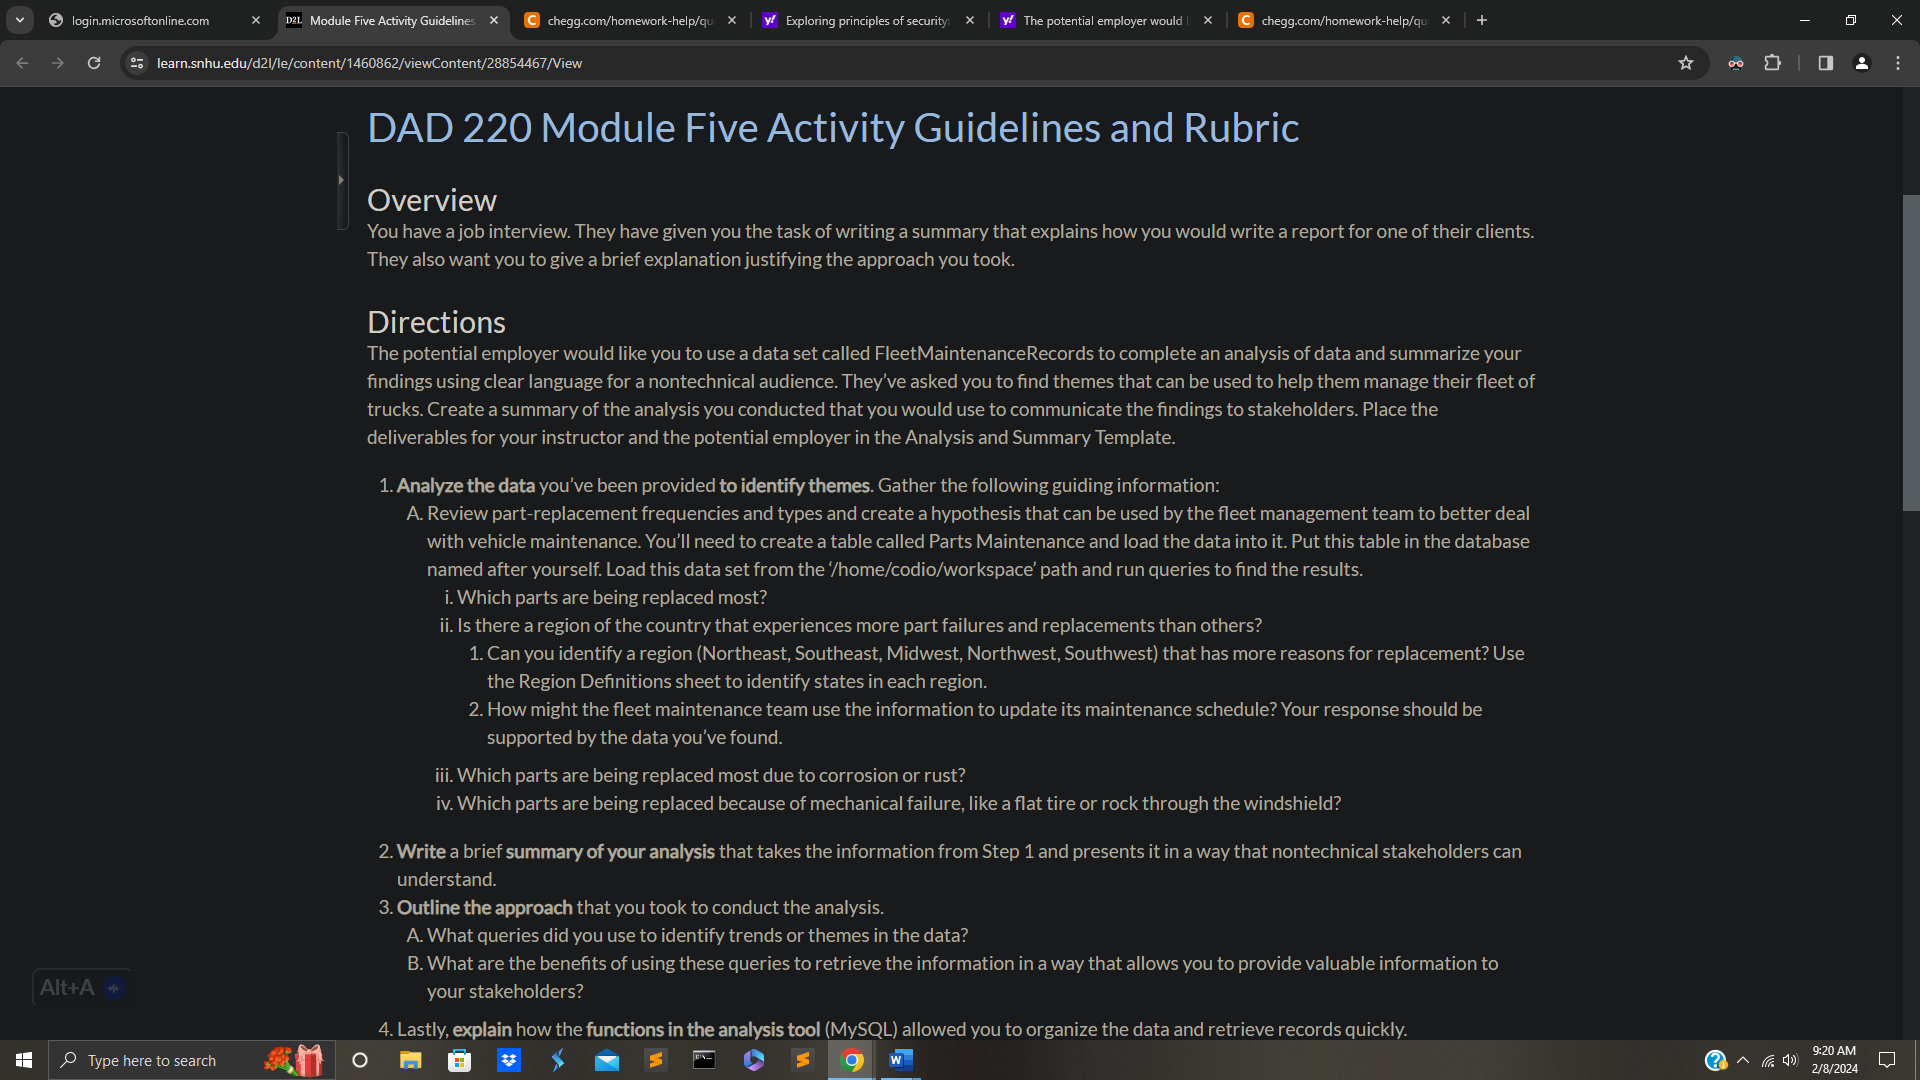The image size is (1920, 1080).
Task: Open File Explorer from the taskbar
Action: pos(410,1060)
